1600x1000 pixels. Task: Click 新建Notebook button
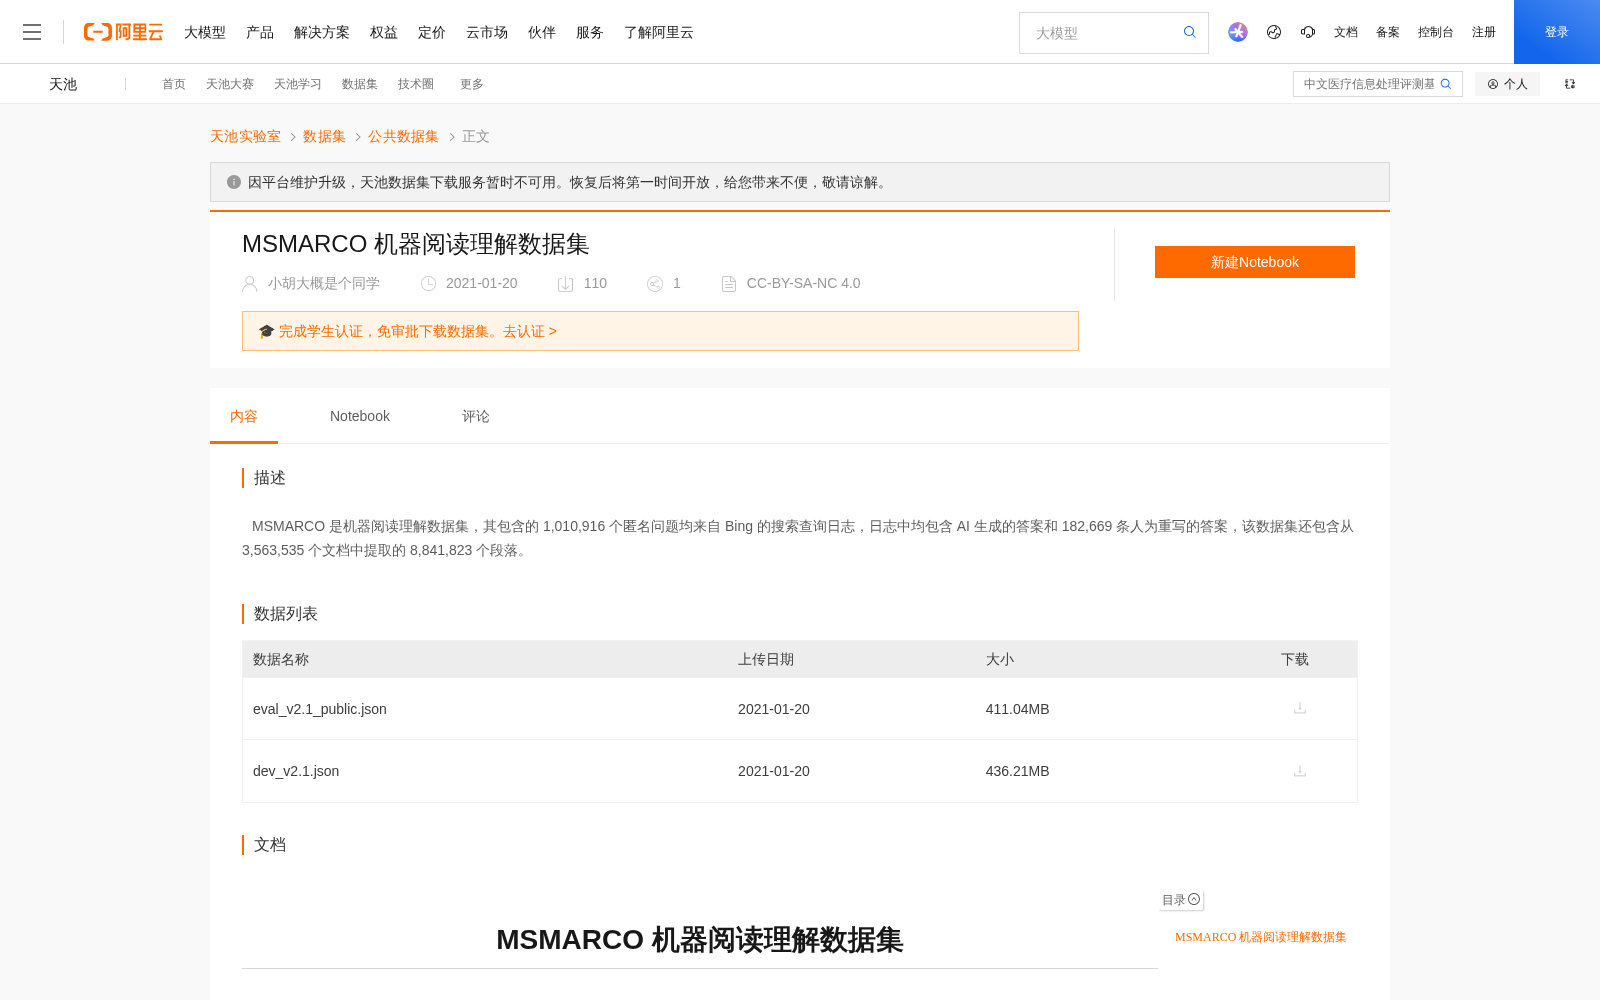1255,262
